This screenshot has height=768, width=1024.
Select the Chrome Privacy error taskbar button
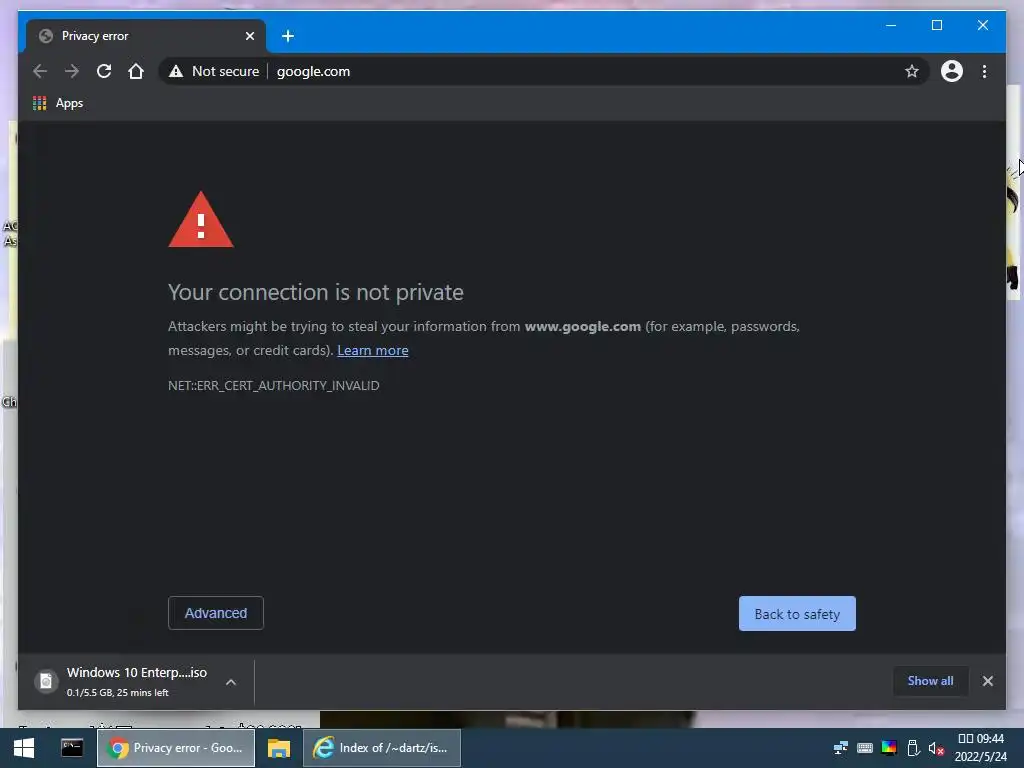176,748
